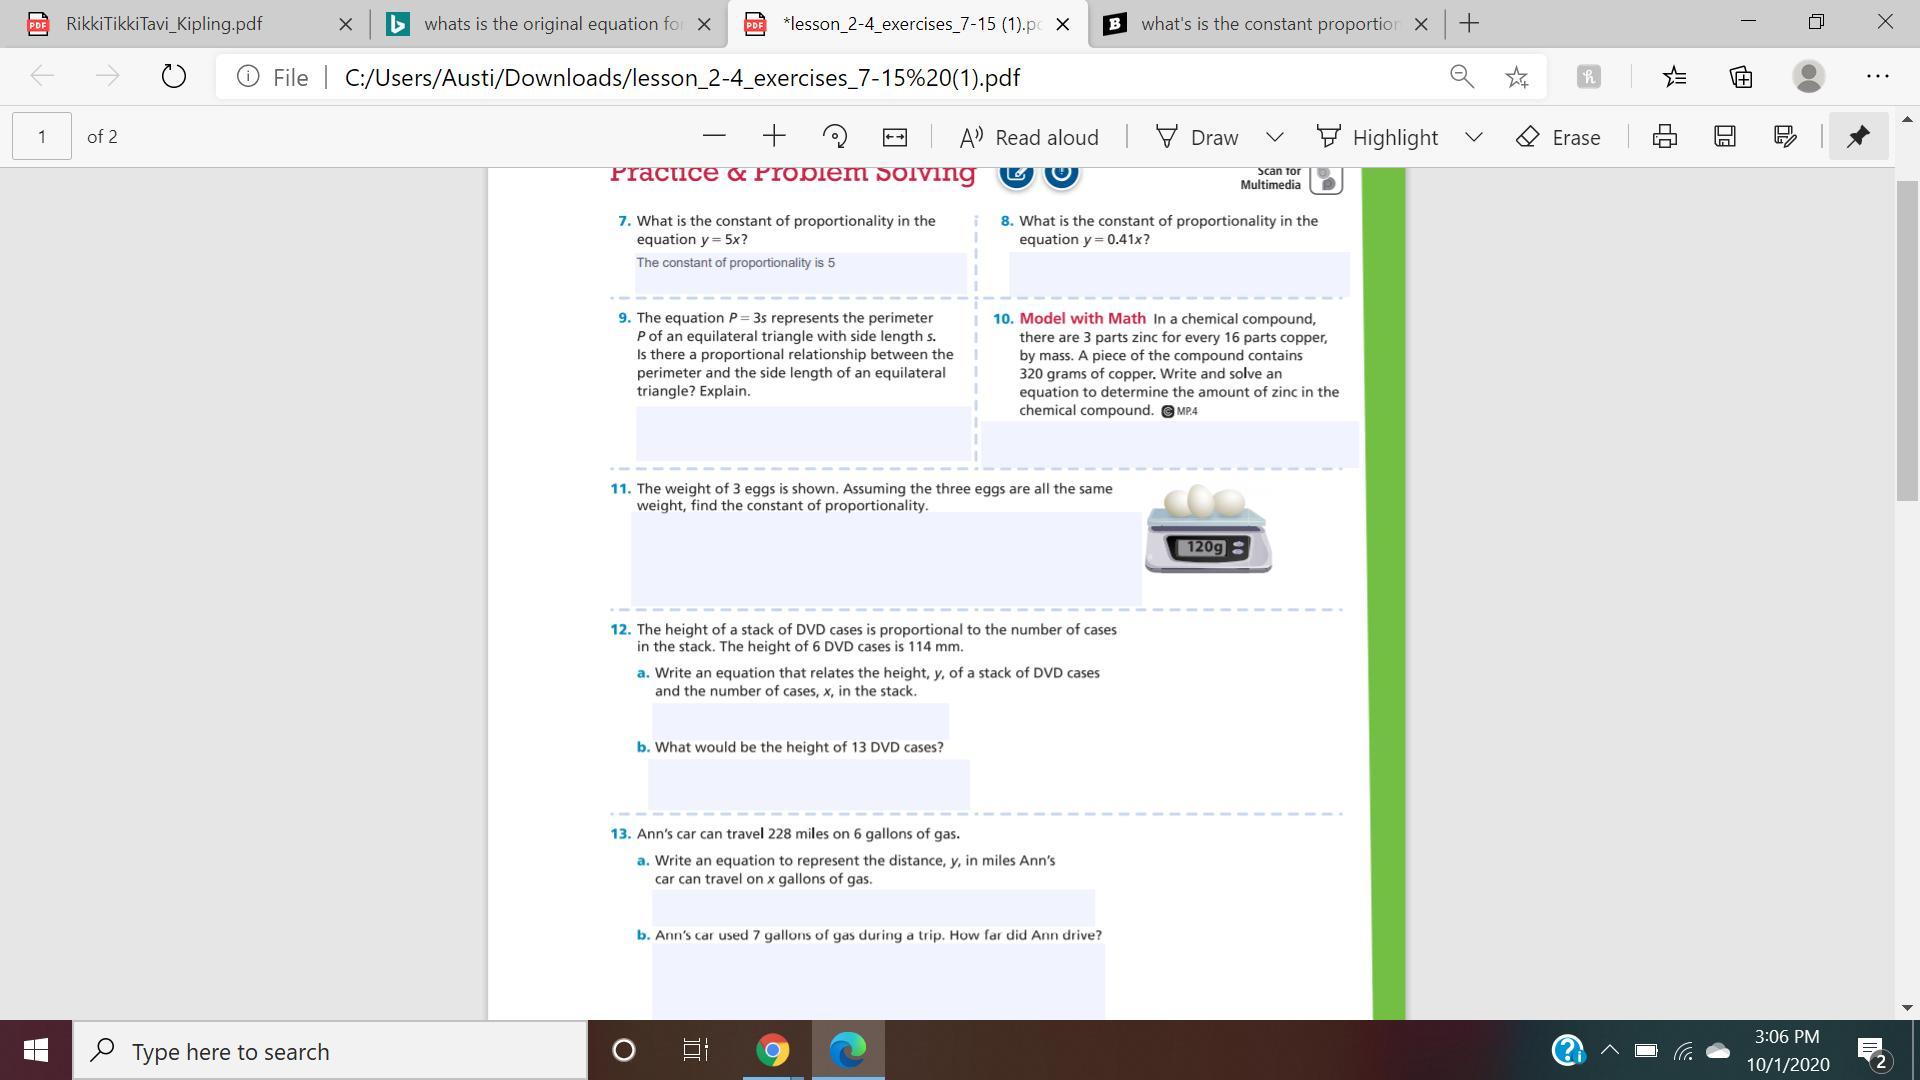Toggle the Draw tool
Image resolution: width=1920 pixels, height=1080 pixels.
point(1197,136)
